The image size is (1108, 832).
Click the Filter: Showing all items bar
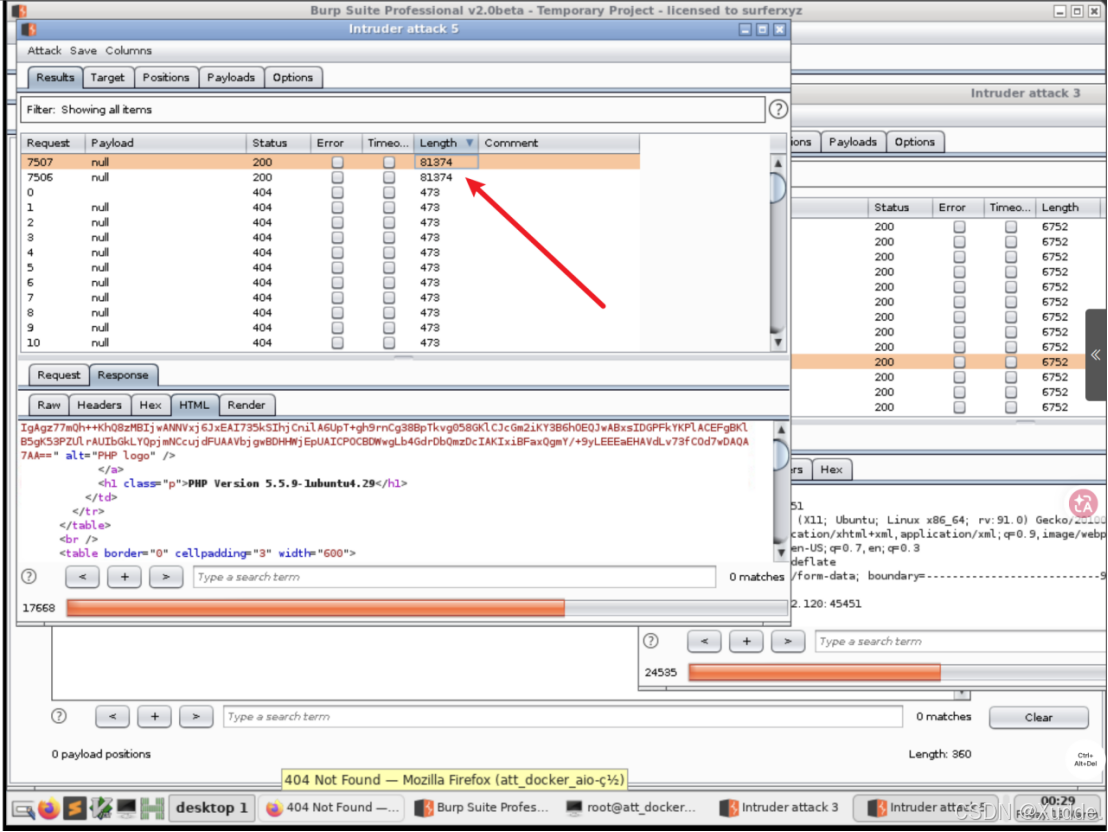pos(393,110)
